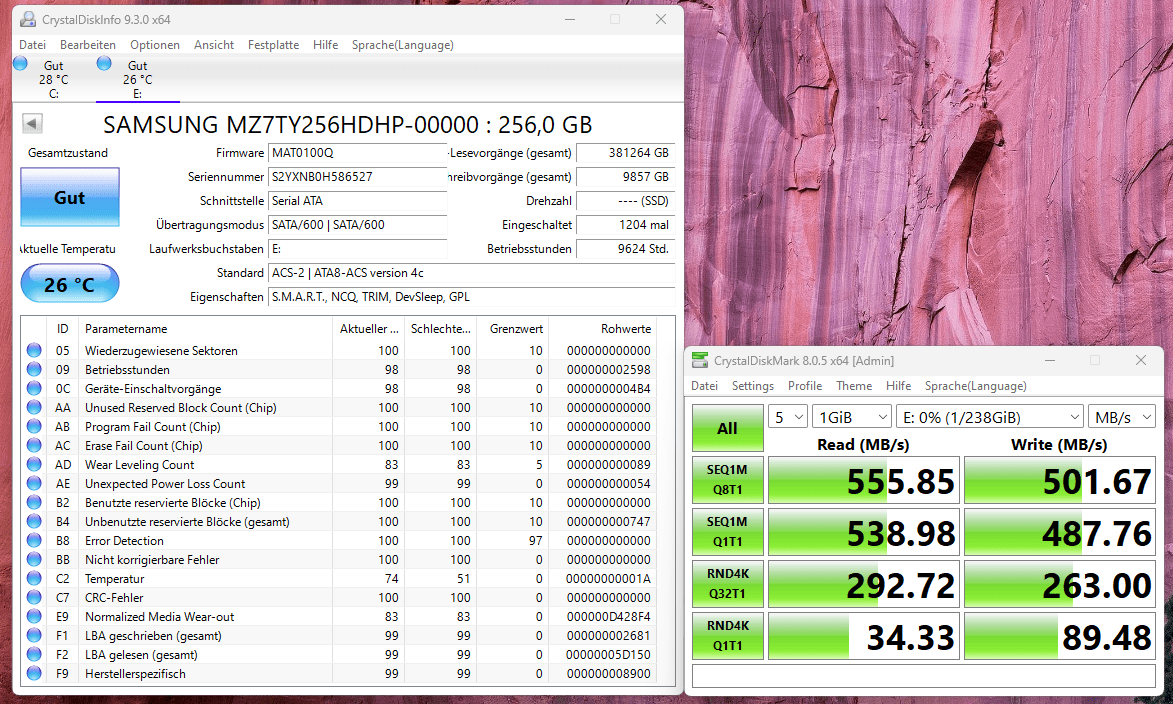This screenshot has height=704, width=1173.
Task: Open Settings menu in CrystalDiskMark
Action: click(x=753, y=386)
